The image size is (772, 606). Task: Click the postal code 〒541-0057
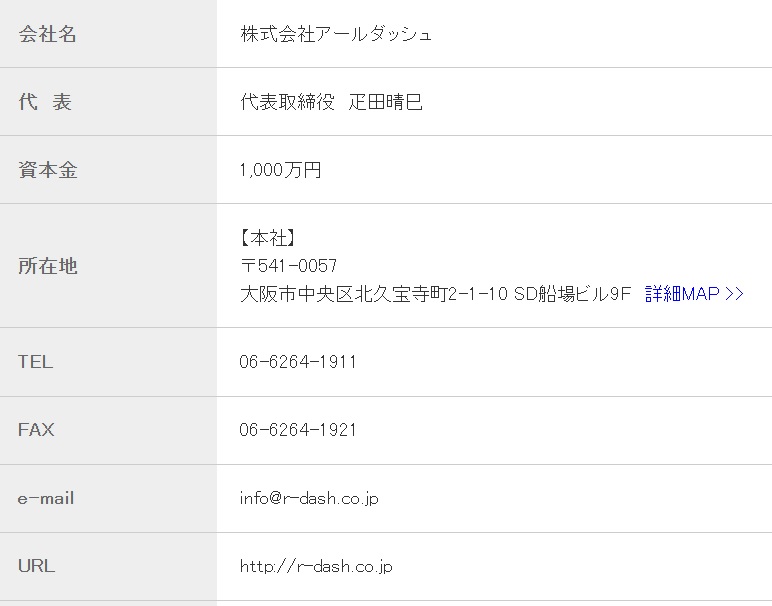point(289,266)
